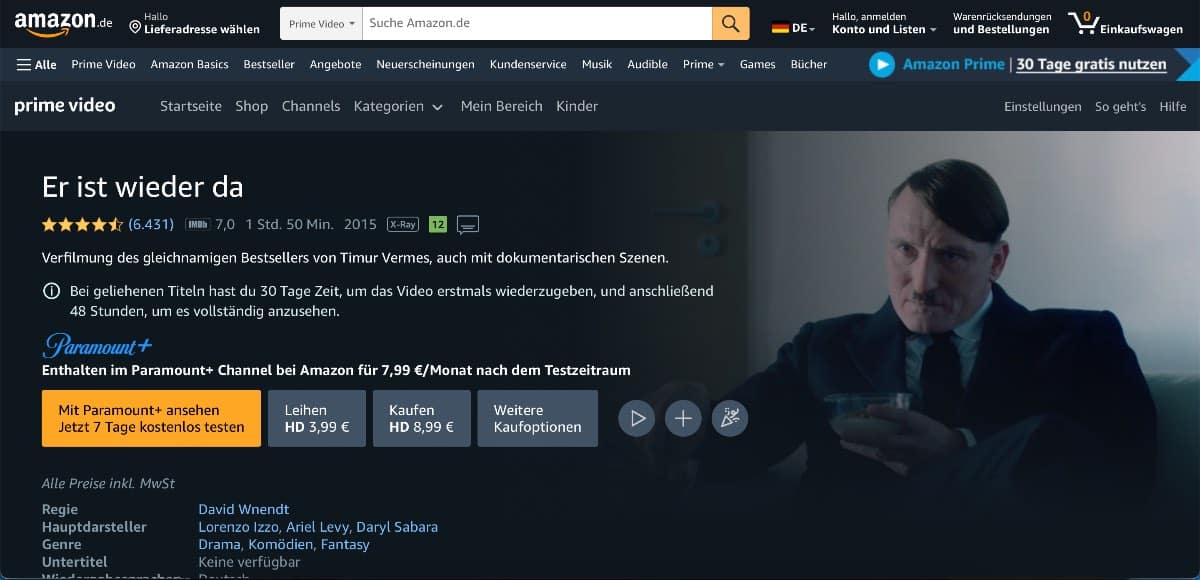Image resolution: width=1200 pixels, height=580 pixels.
Task: Open the Alle hamburger menu
Action: (37, 64)
